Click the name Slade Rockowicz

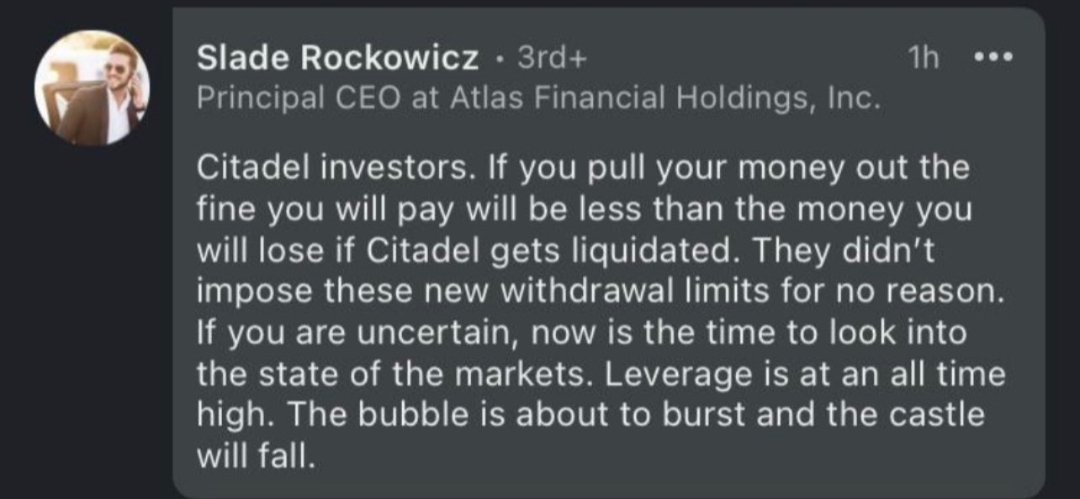[x=338, y=59]
